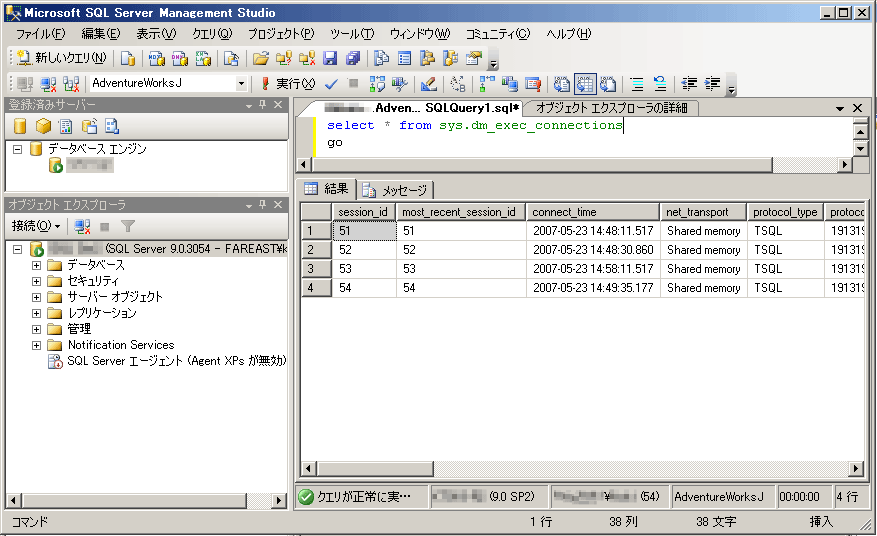Click the results grid horizontal scrollbar thumb
Image resolution: width=877 pixels, height=536 pixels.
pyautogui.click(x=375, y=469)
